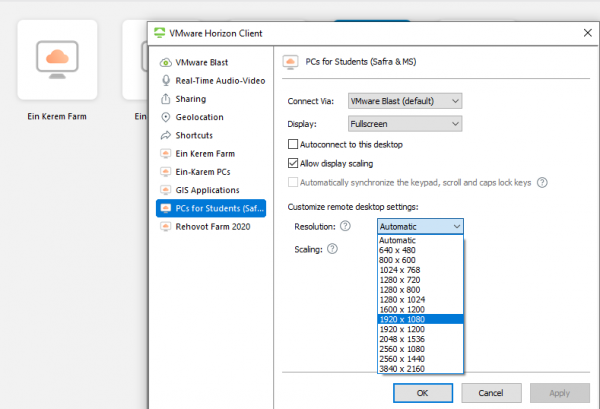Click the Cancel button
This screenshot has width=600, height=409.
click(491, 393)
